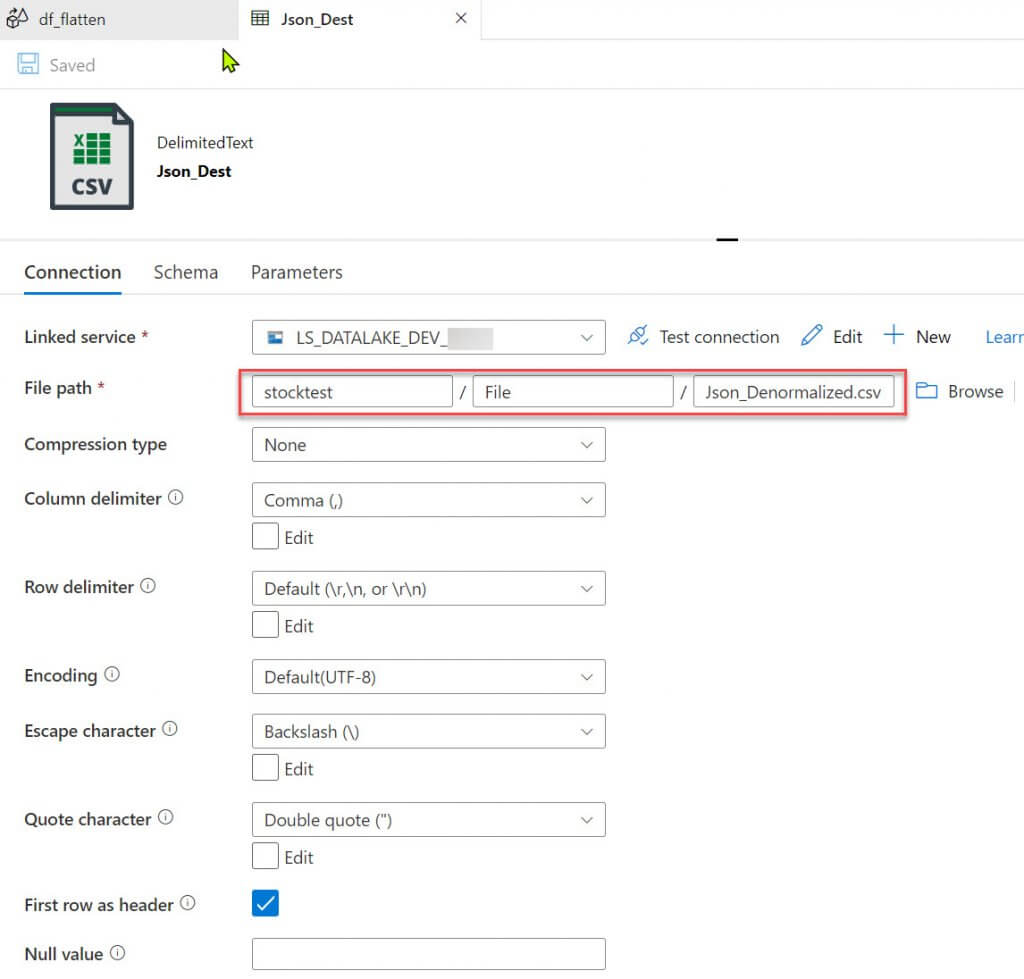1024x979 pixels.
Task: Click the Edit pencil icon for linked service
Action: pos(812,336)
